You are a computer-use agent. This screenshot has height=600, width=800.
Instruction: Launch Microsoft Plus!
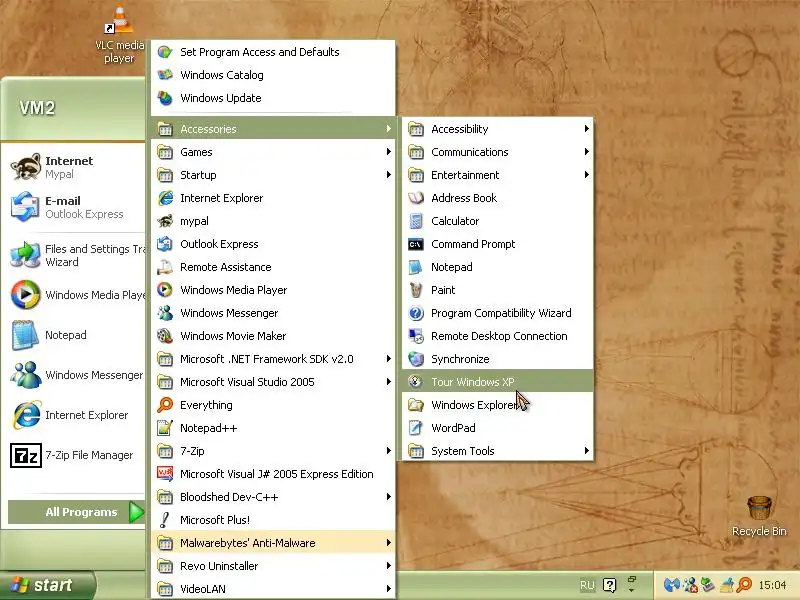273,519
